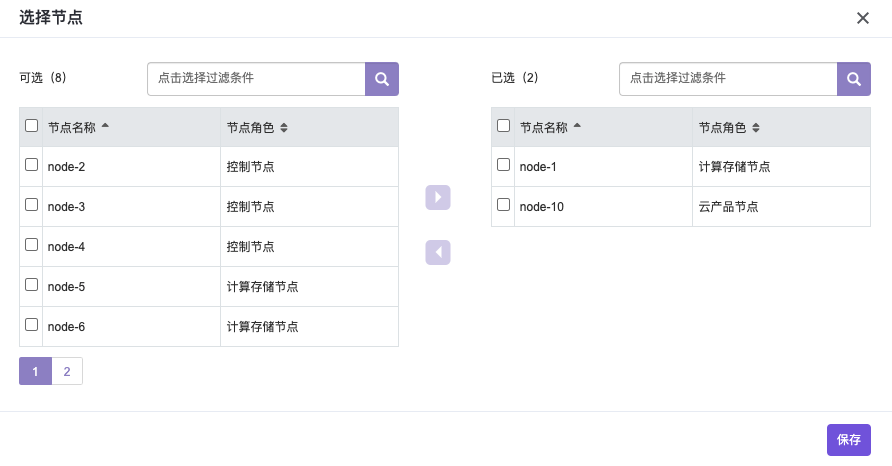The image size is (892, 466).
Task: Click the search icon in selected nodes panel
Action: pyautogui.click(x=853, y=79)
